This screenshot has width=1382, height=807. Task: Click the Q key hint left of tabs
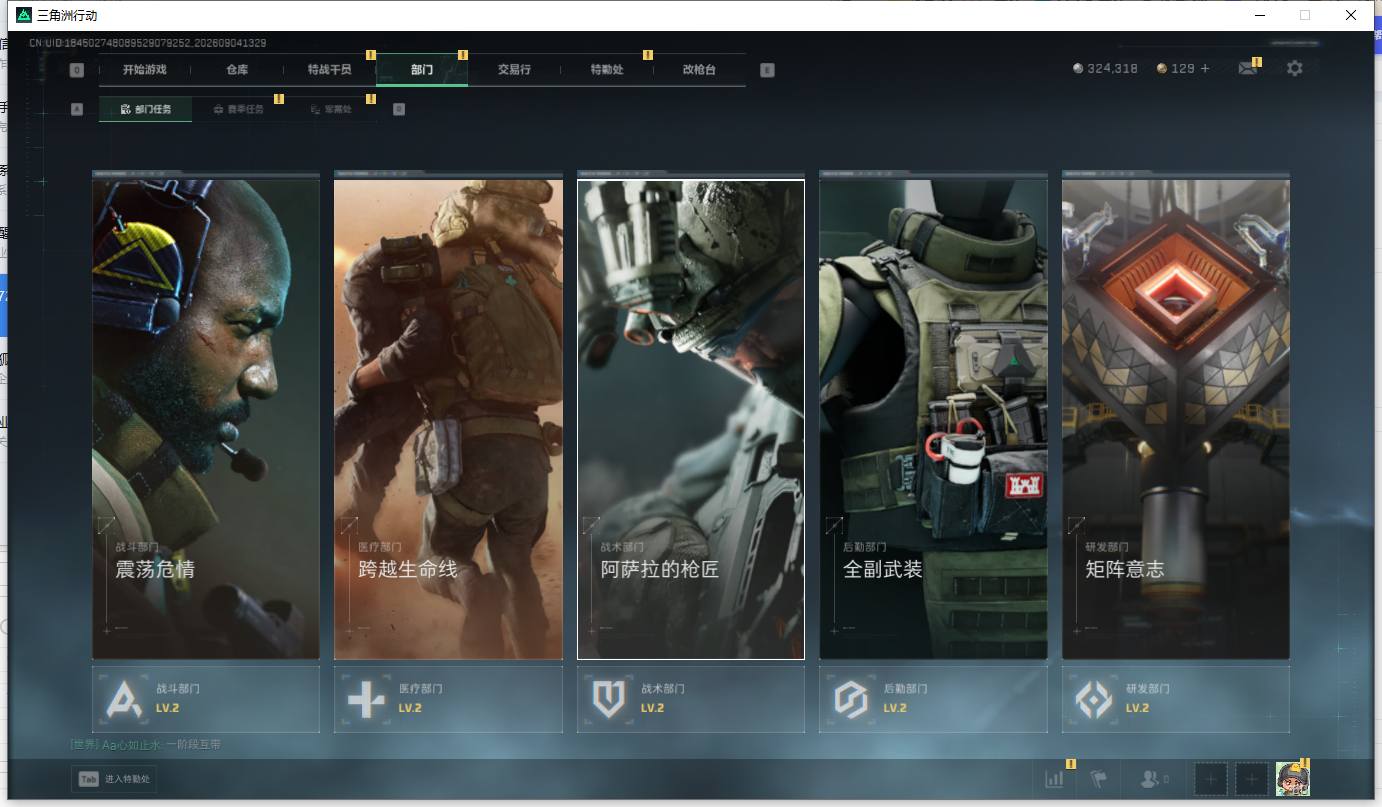(x=77, y=70)
